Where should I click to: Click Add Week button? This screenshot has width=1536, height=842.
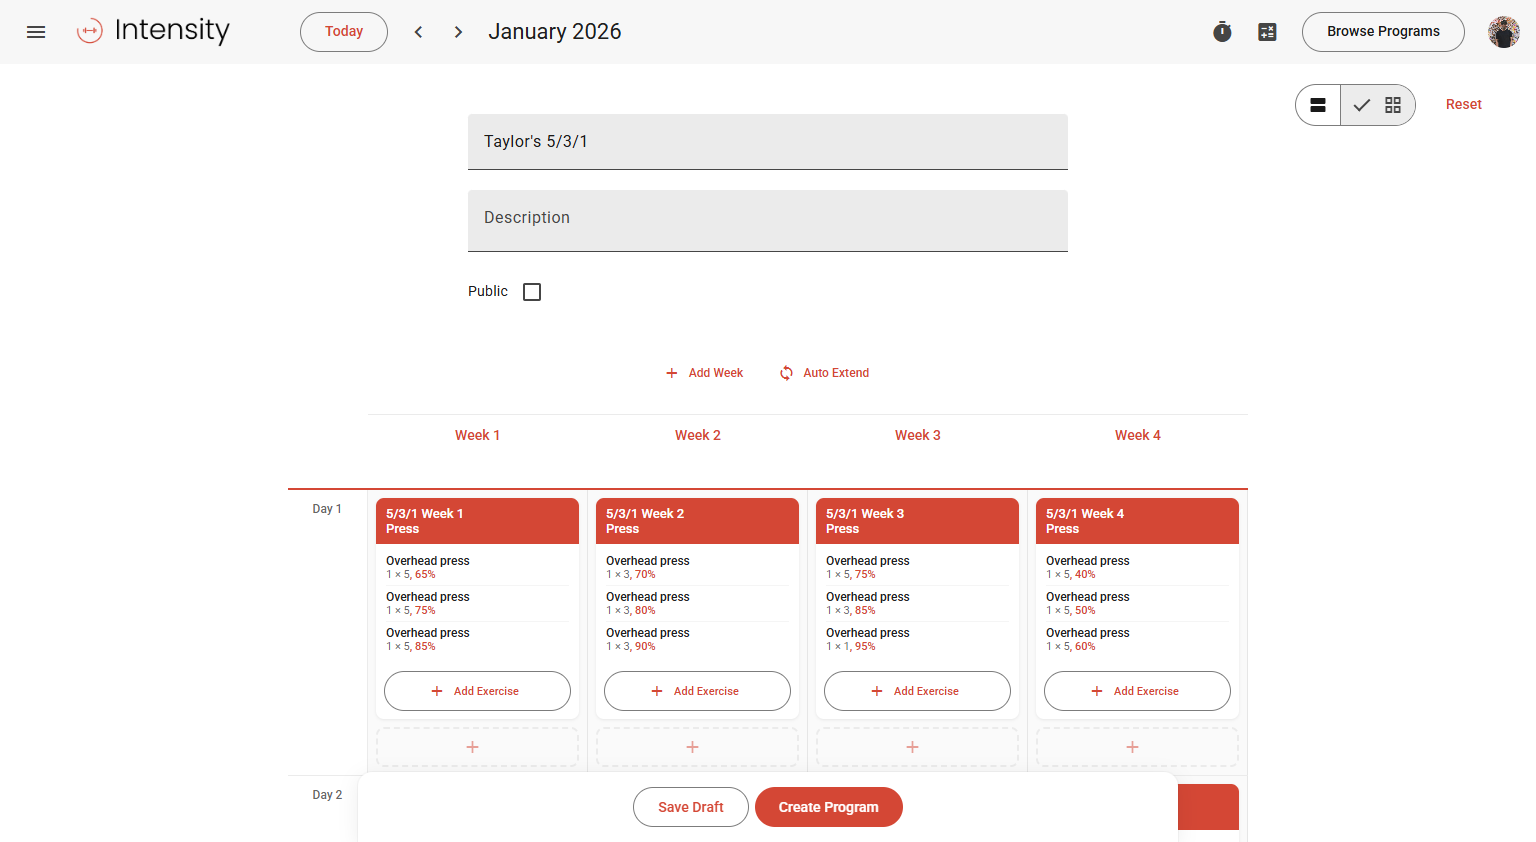(705, 373)
